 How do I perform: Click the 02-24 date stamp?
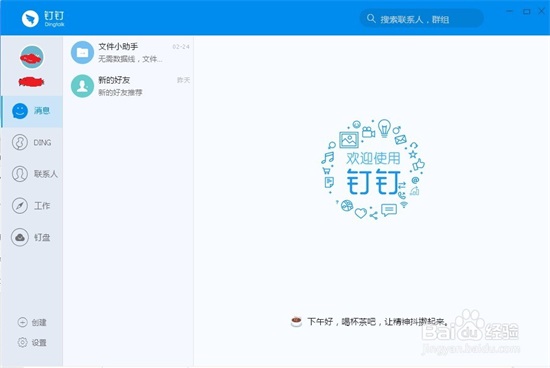click(181, 47)
